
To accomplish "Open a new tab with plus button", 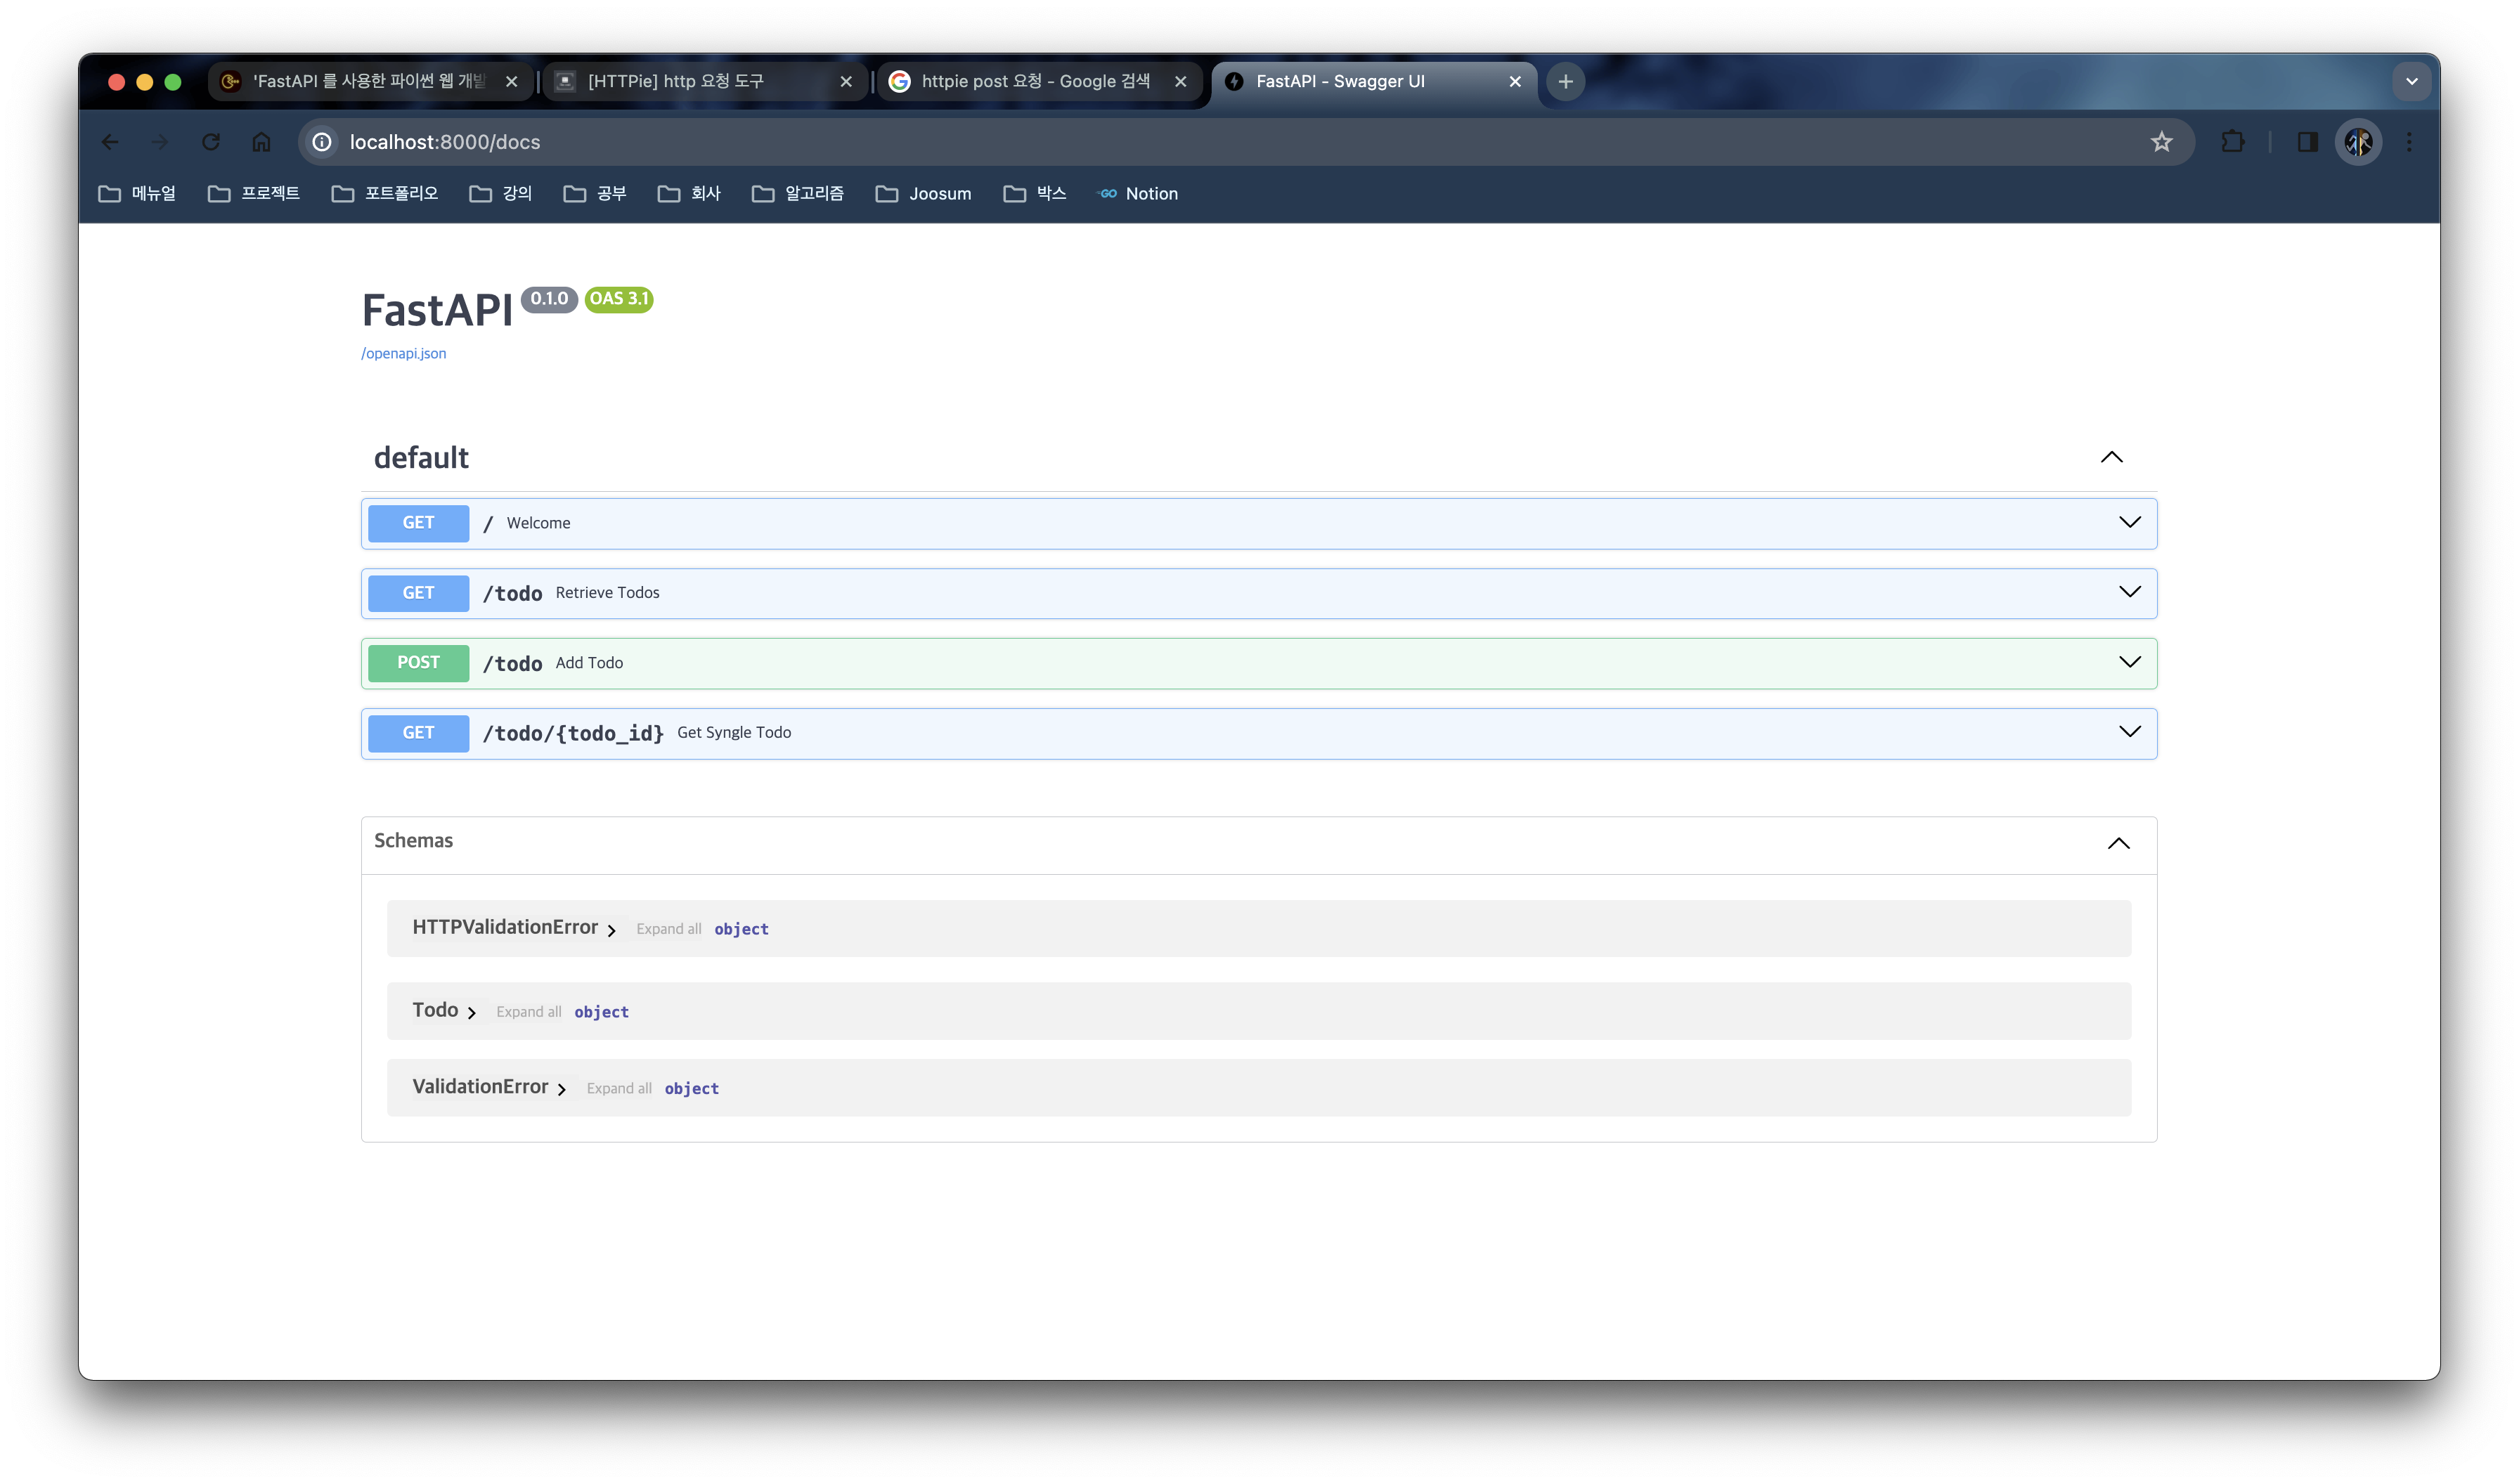I will pos(1565,81).
